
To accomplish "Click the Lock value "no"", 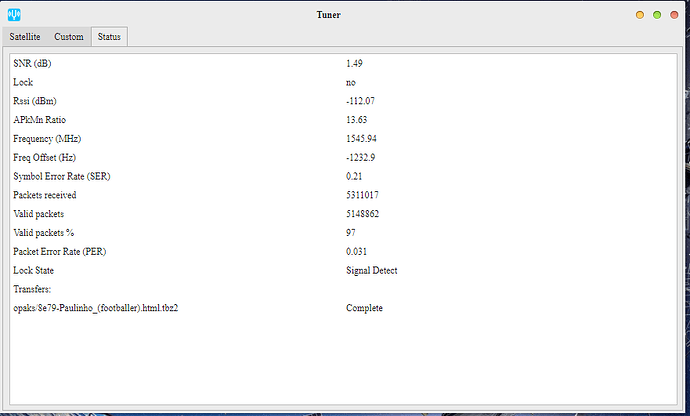I will (351, 82).
